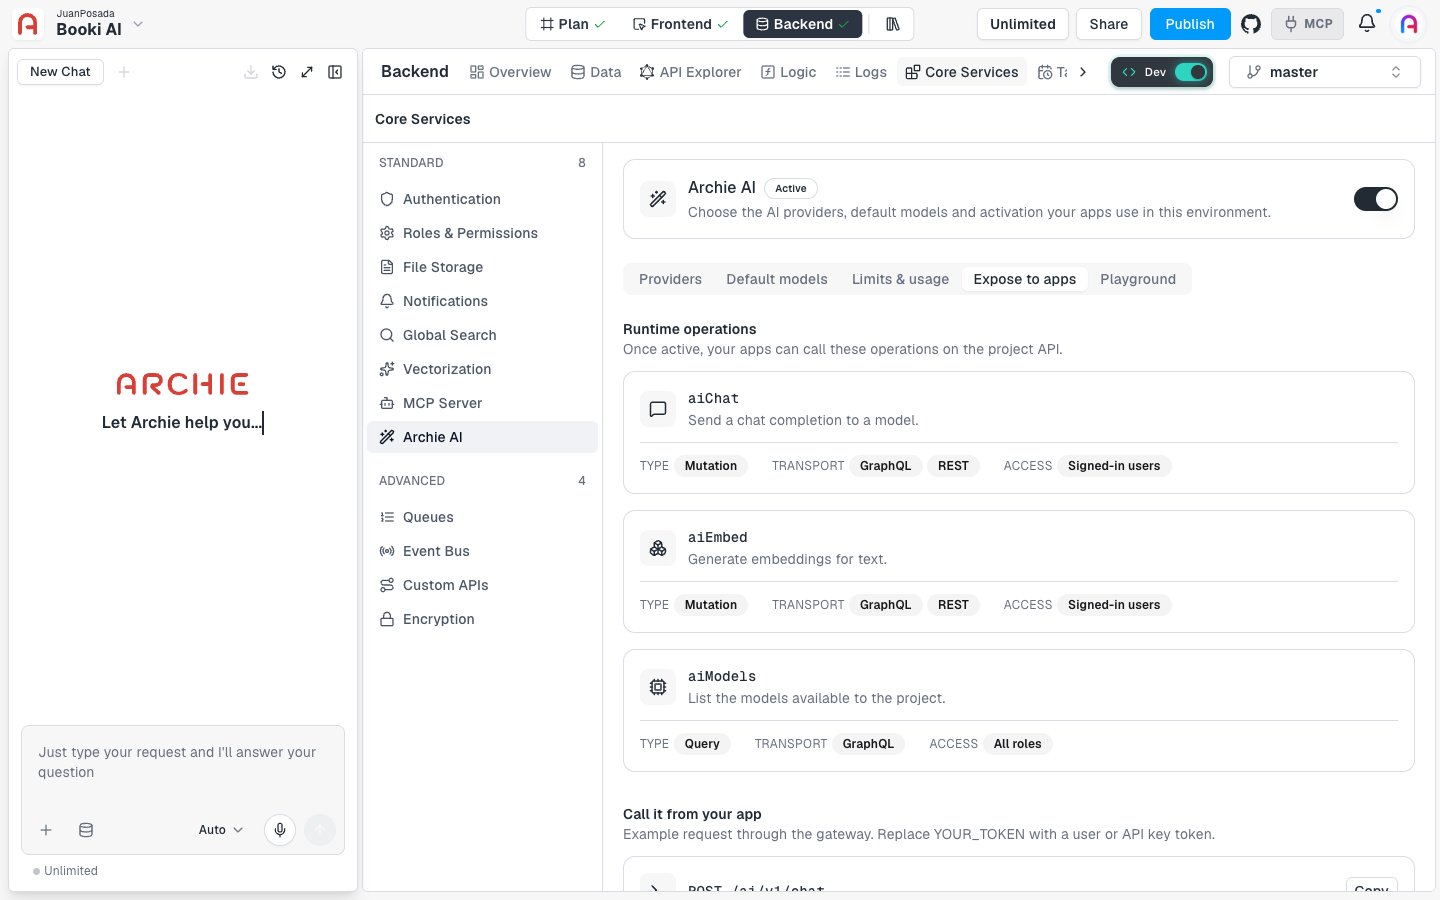Open the Auto model dropdown

tap(221, 830)
